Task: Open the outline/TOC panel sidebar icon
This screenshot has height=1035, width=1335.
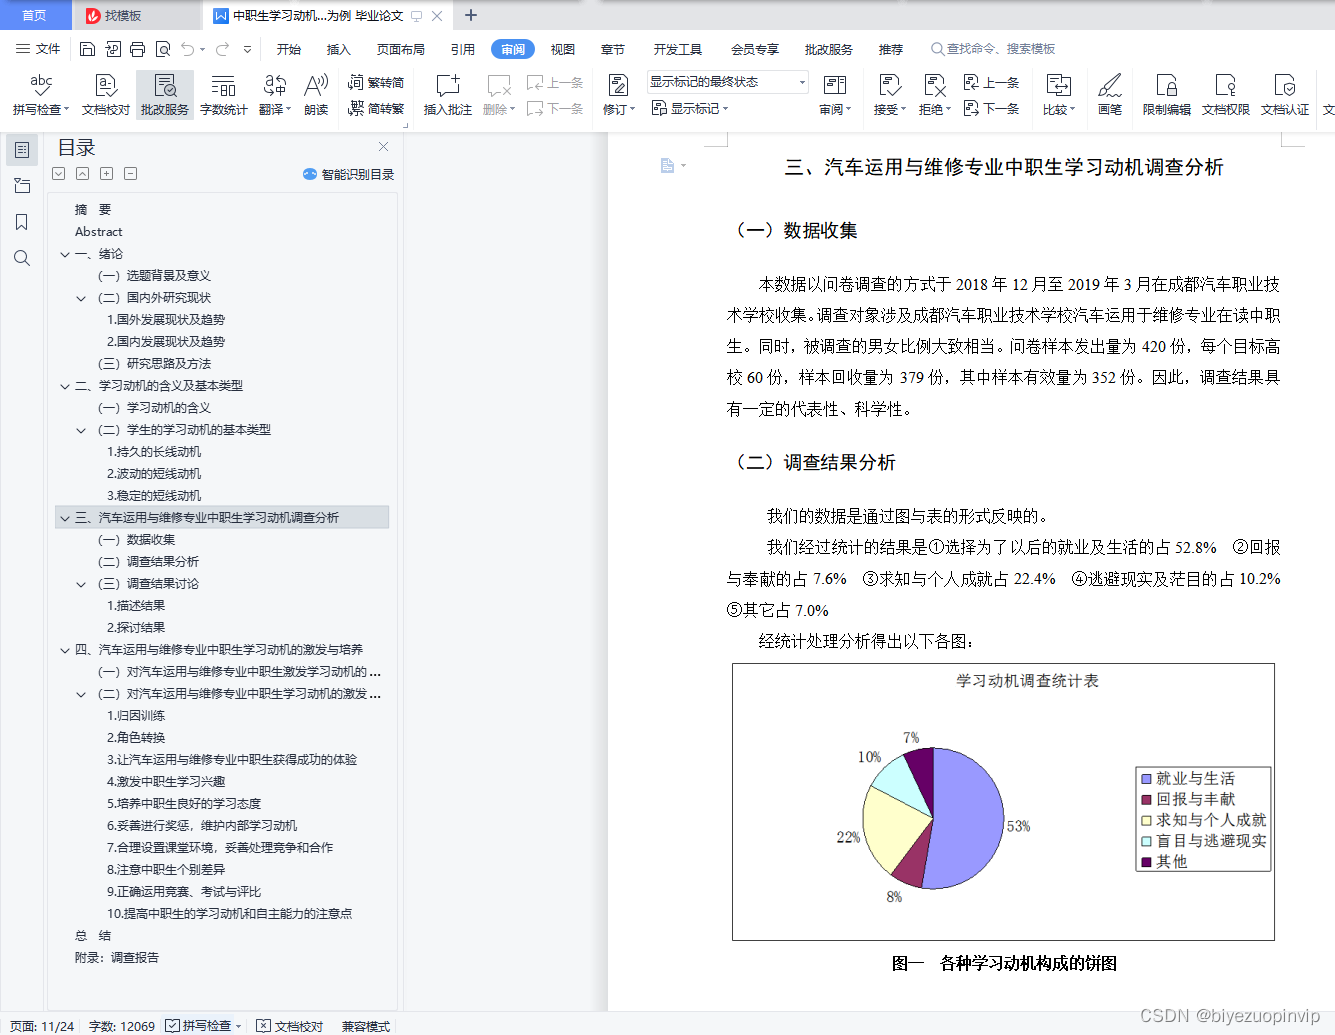Action: pos(22,150)
